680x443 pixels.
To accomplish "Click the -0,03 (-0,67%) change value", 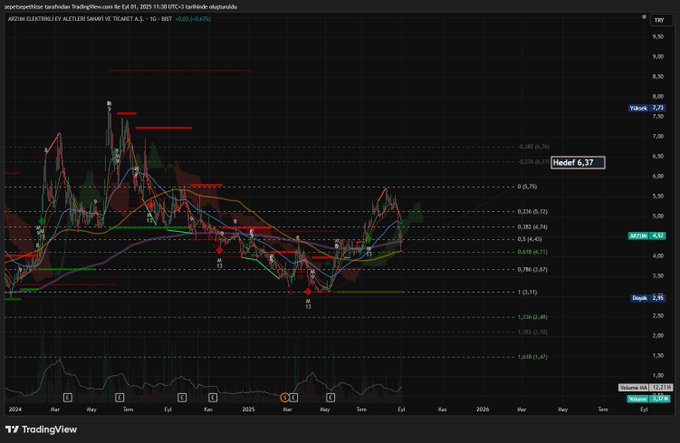I will [x=193, y=19].
